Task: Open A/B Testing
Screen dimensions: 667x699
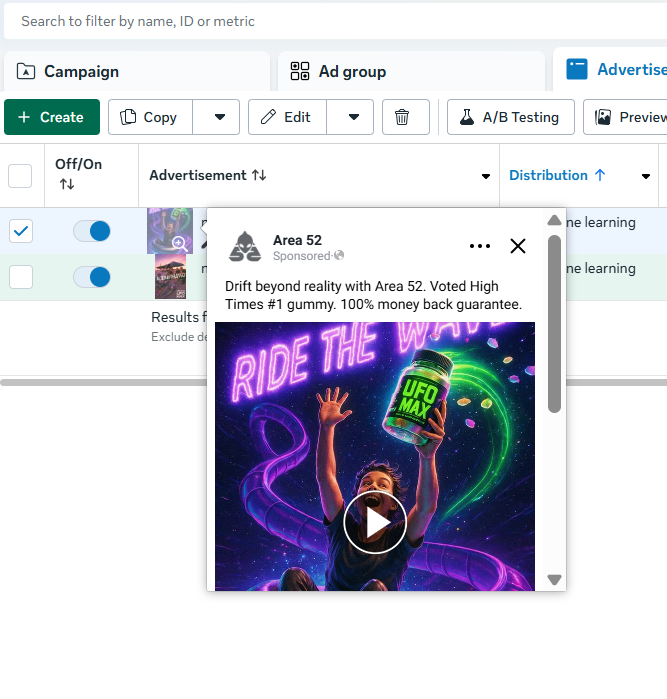Action: point(511,117)
